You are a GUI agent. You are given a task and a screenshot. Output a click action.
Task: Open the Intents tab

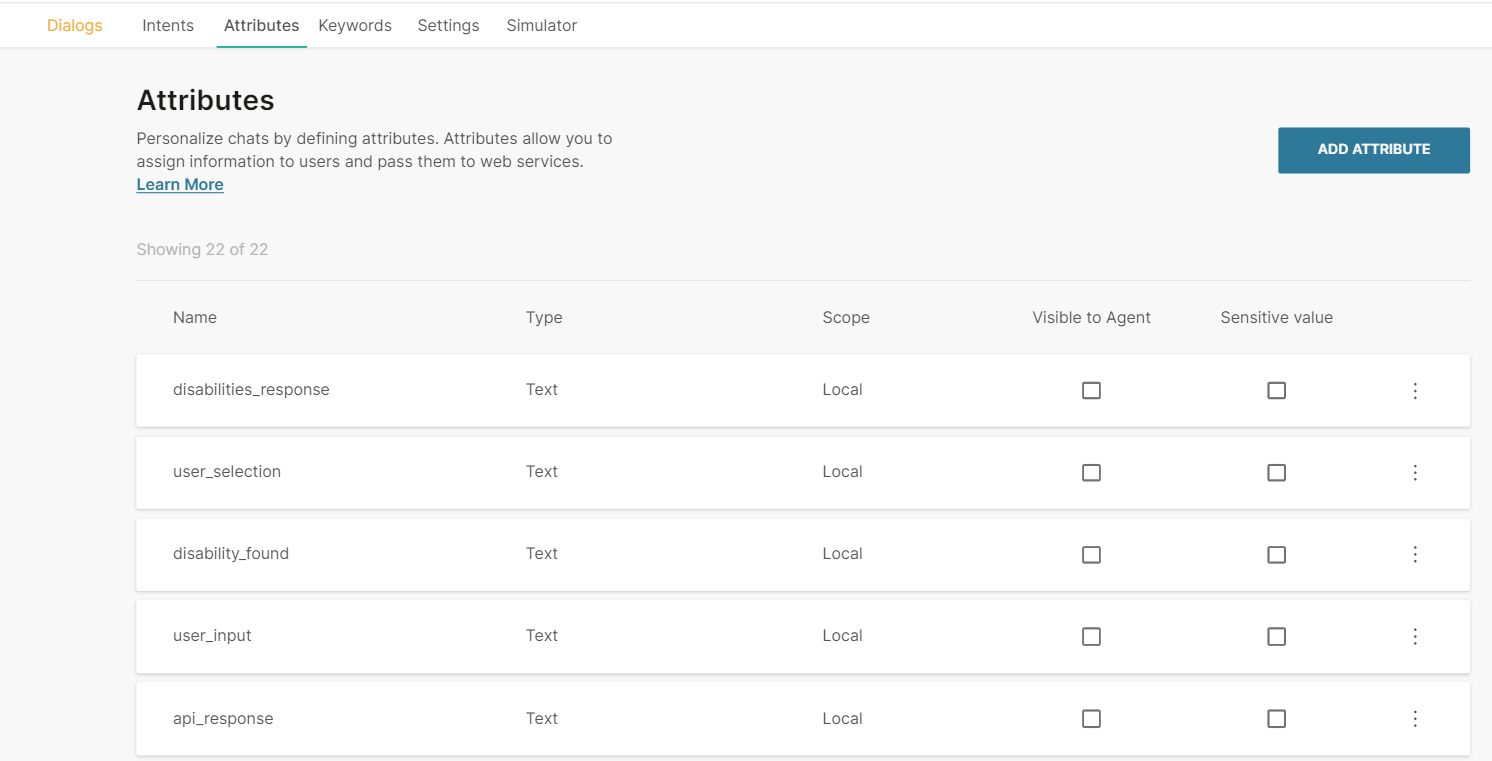click(x=168, y=26)
